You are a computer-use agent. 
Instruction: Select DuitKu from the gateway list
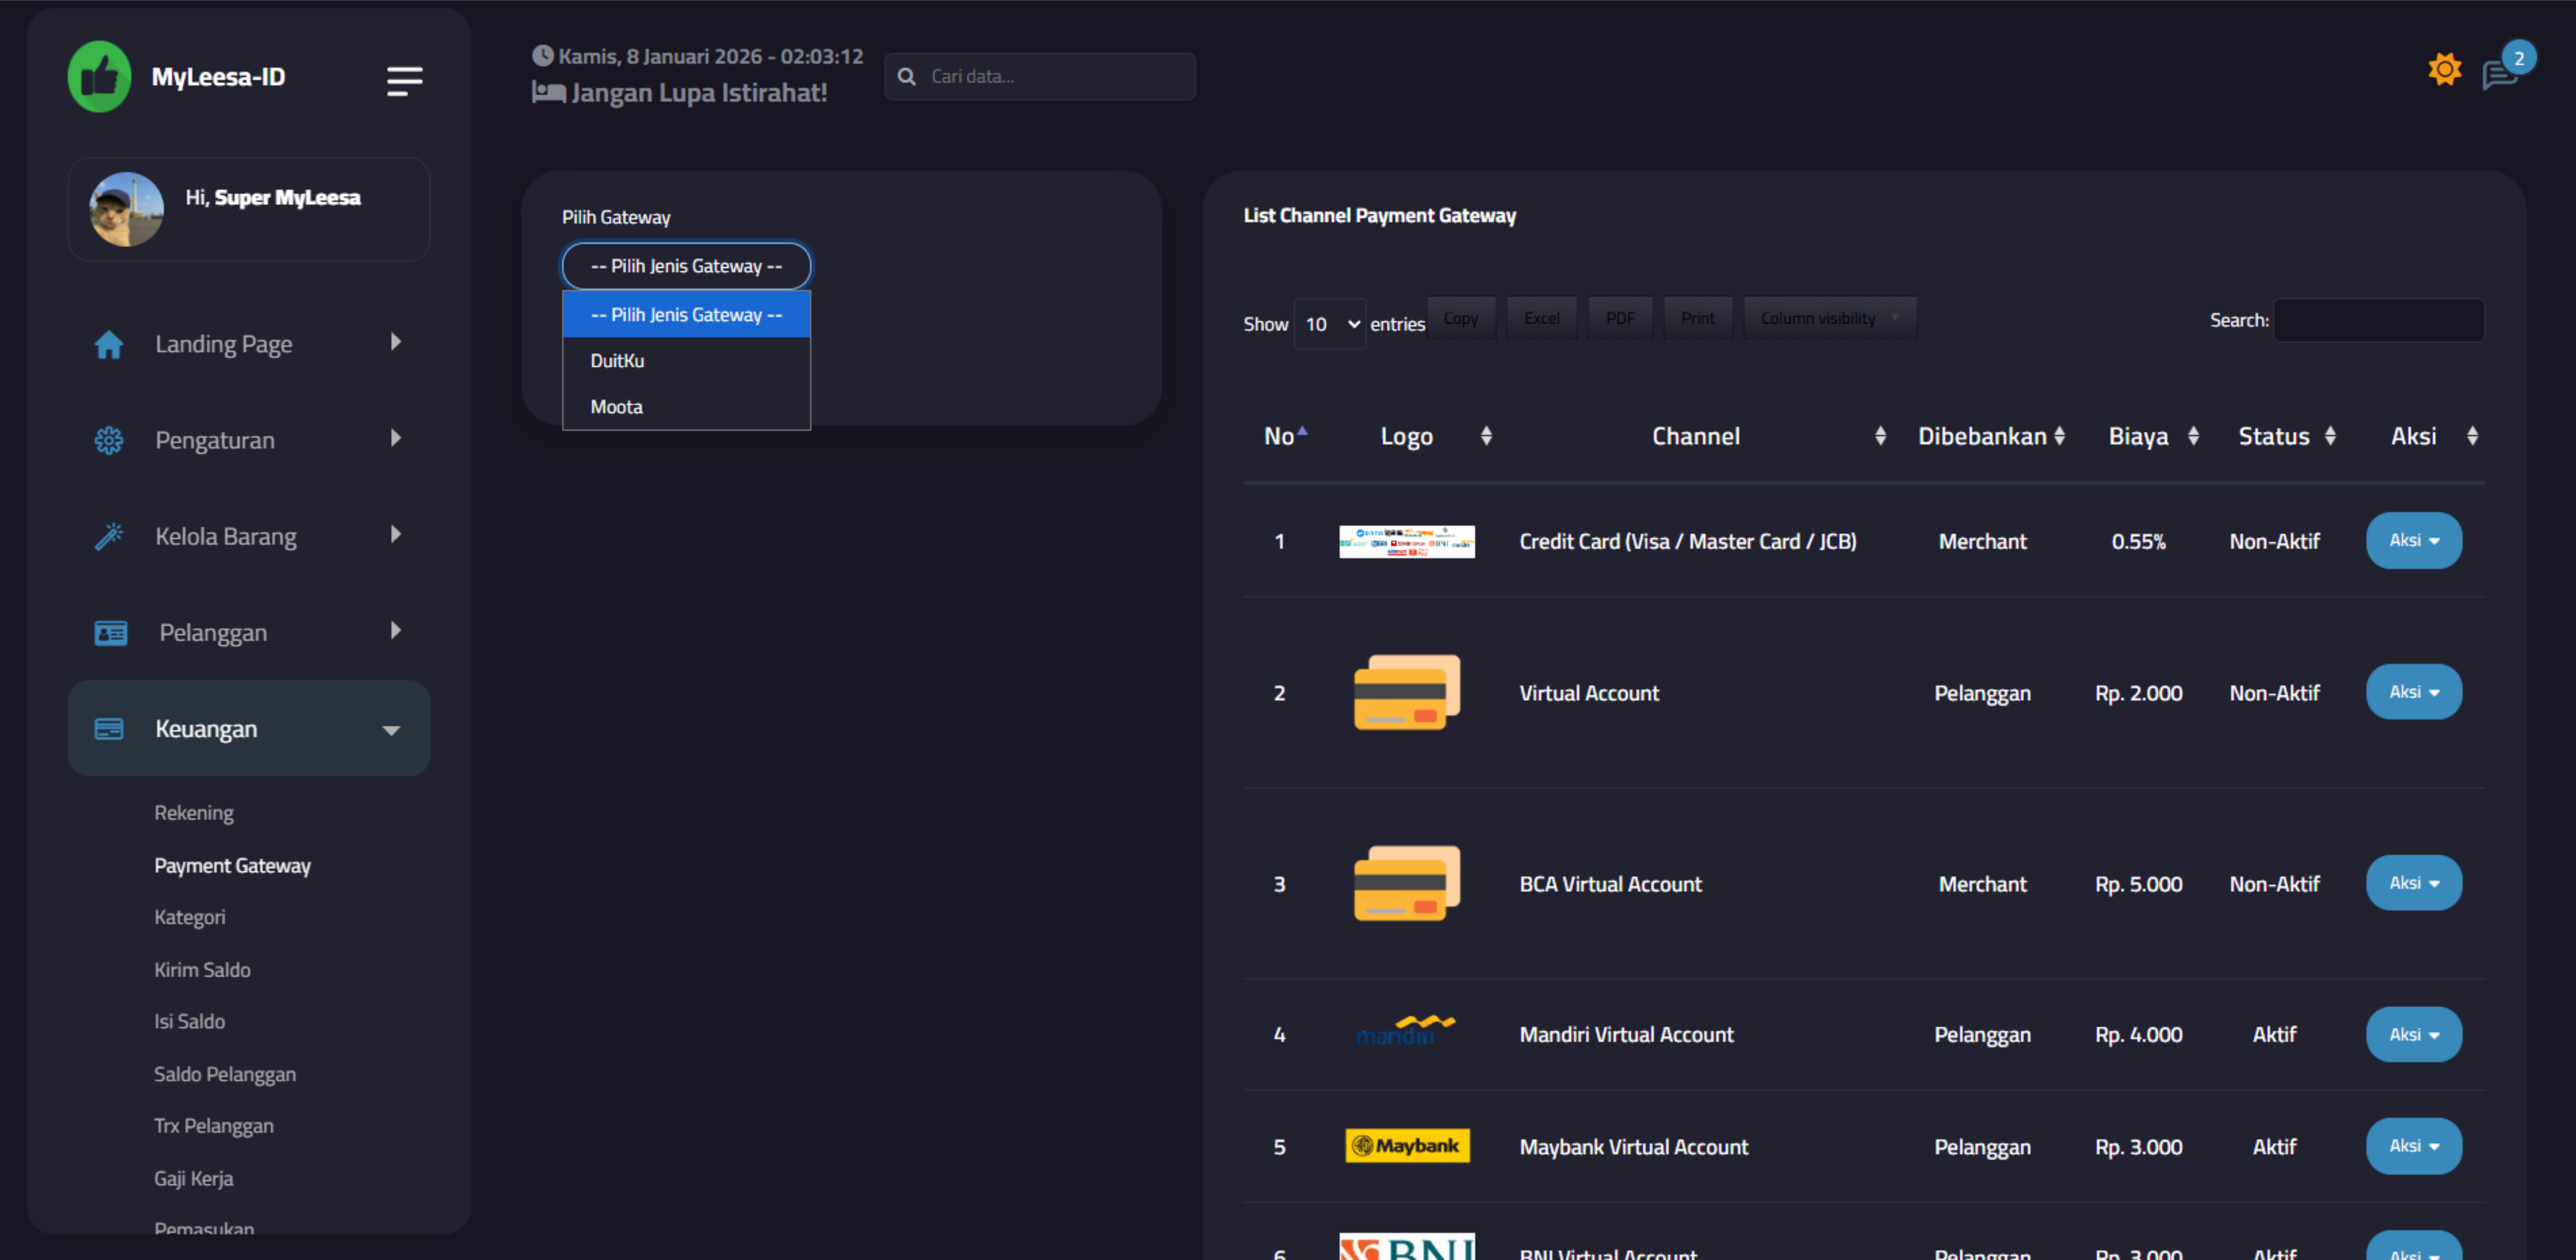point(617,361)
